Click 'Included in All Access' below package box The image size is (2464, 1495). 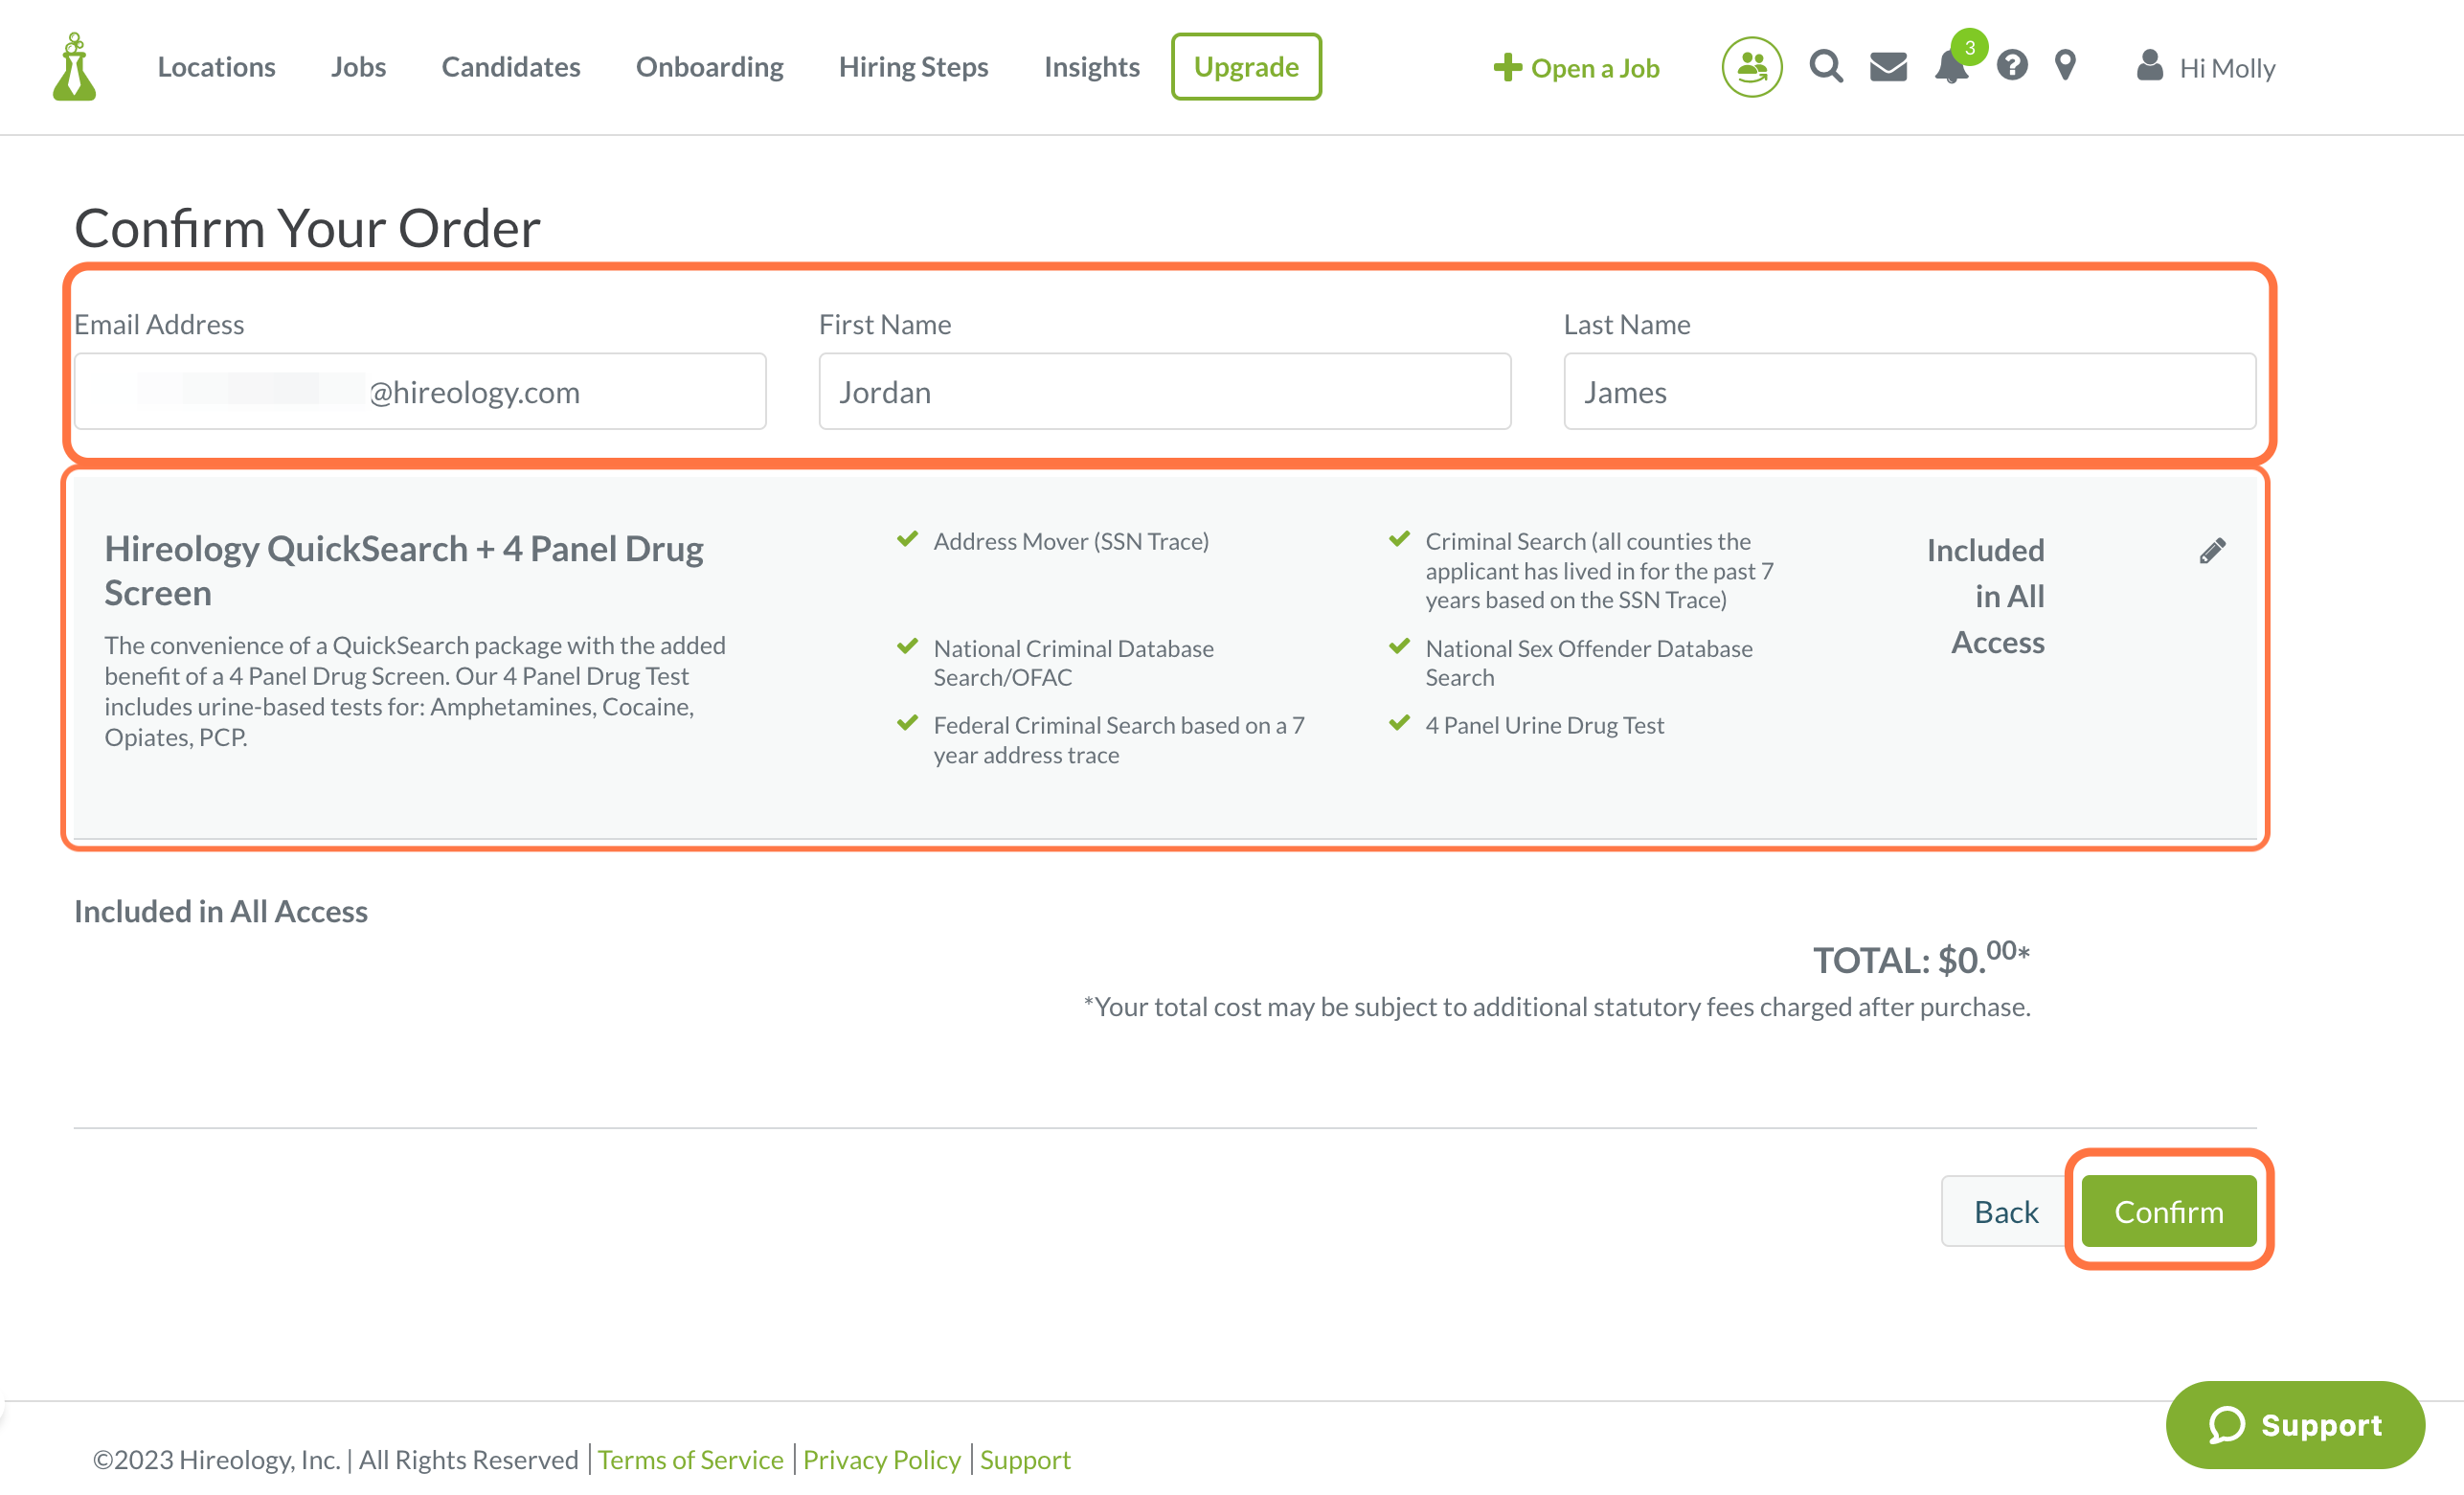(221, 911)
